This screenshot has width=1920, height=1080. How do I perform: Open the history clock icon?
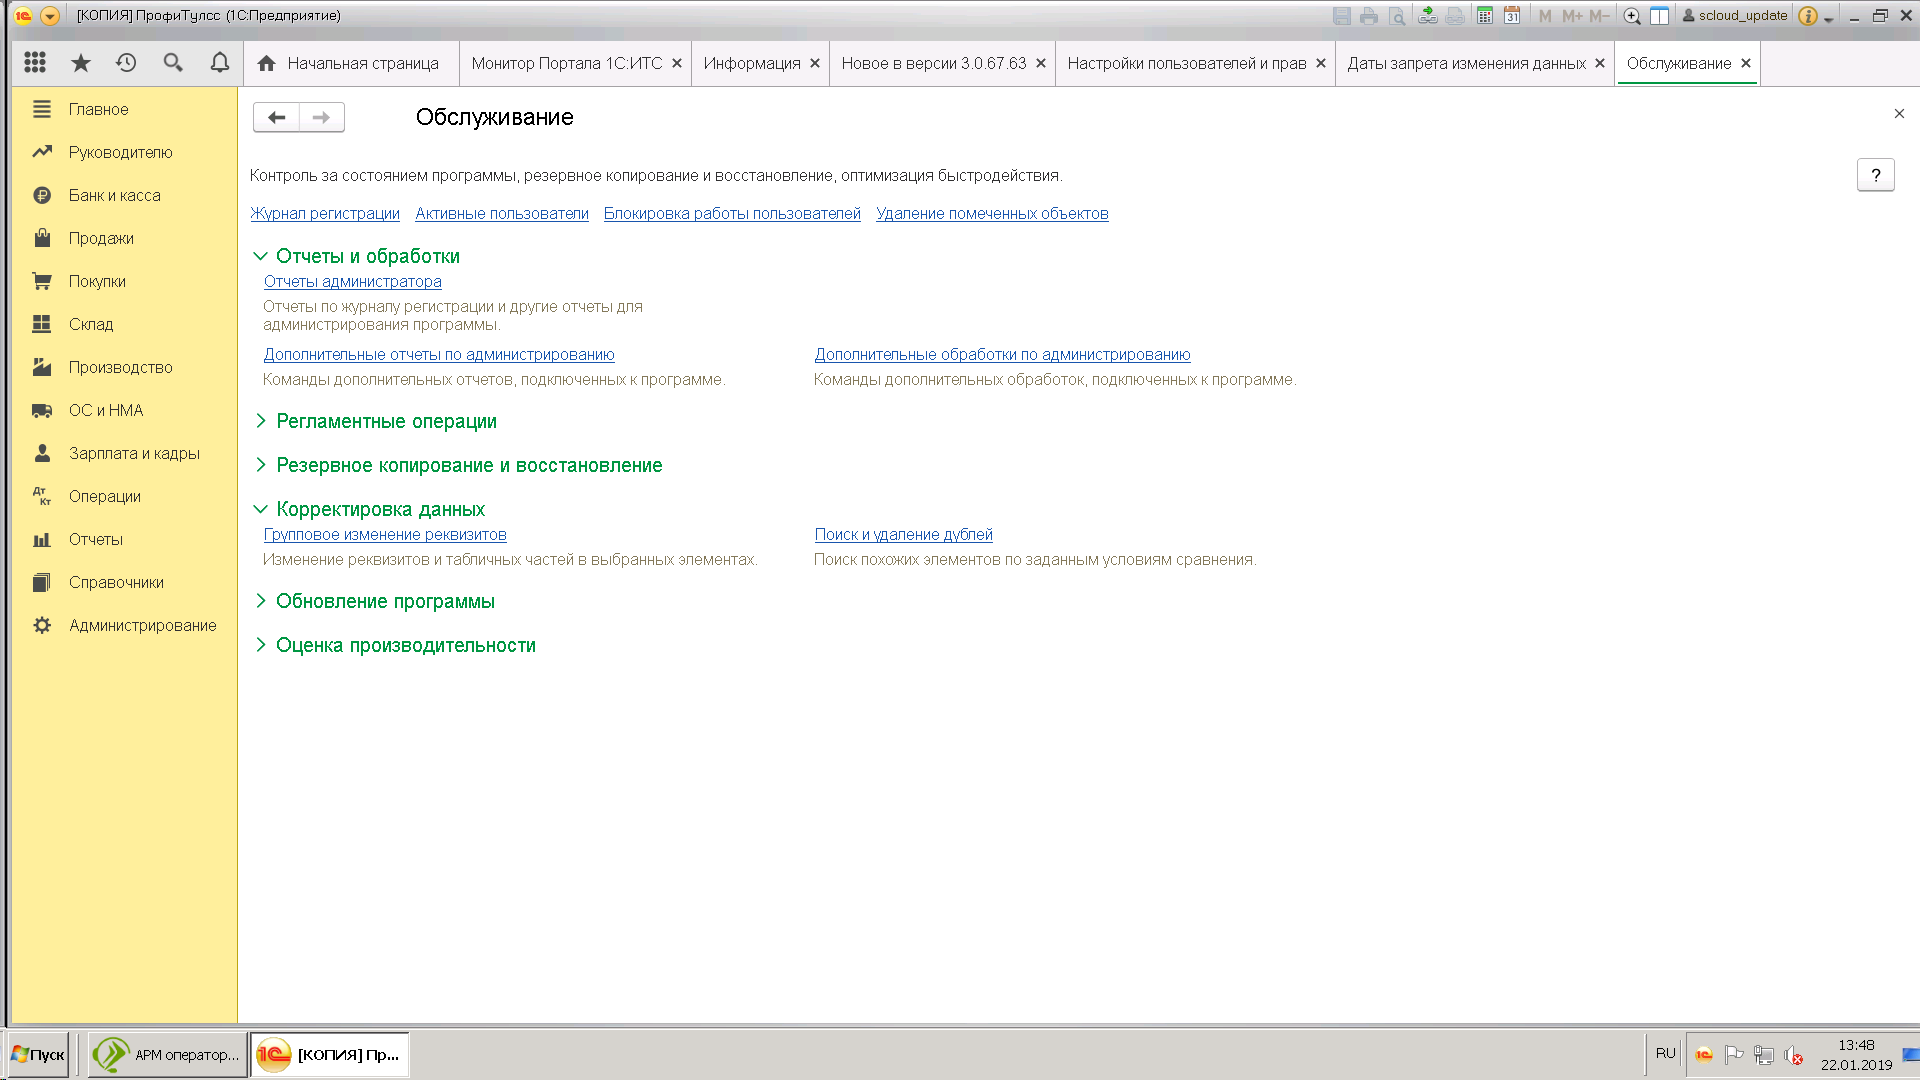click(x=126, y=63)
